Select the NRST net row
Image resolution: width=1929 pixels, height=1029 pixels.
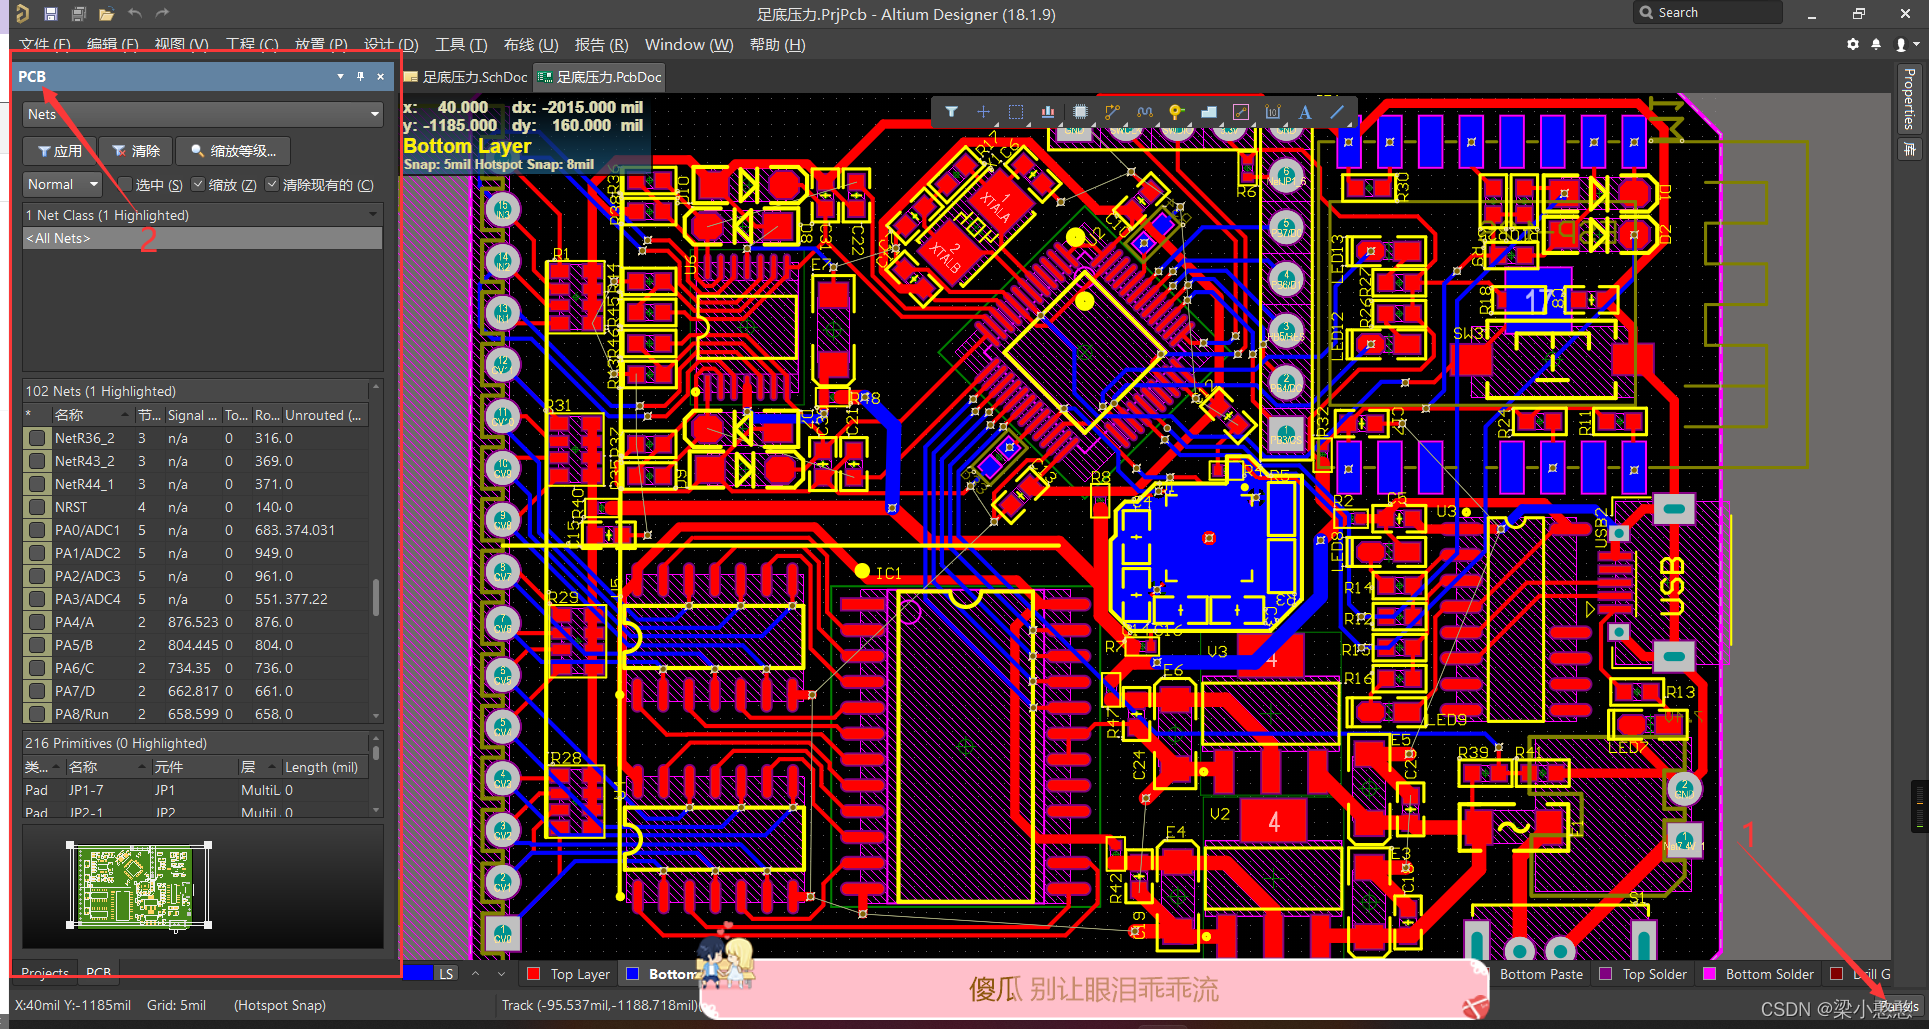coord(71,507)
